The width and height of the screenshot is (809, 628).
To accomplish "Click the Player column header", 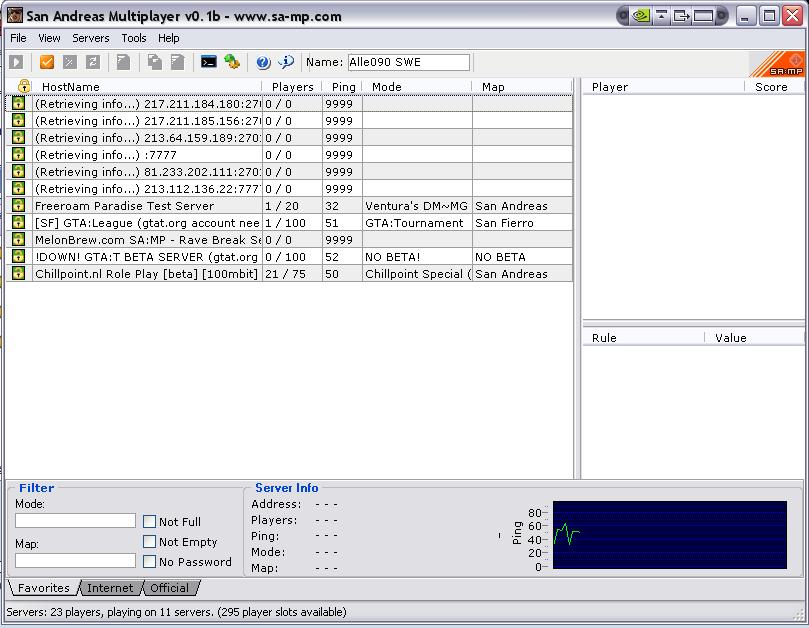I will [x=664, y=87].
